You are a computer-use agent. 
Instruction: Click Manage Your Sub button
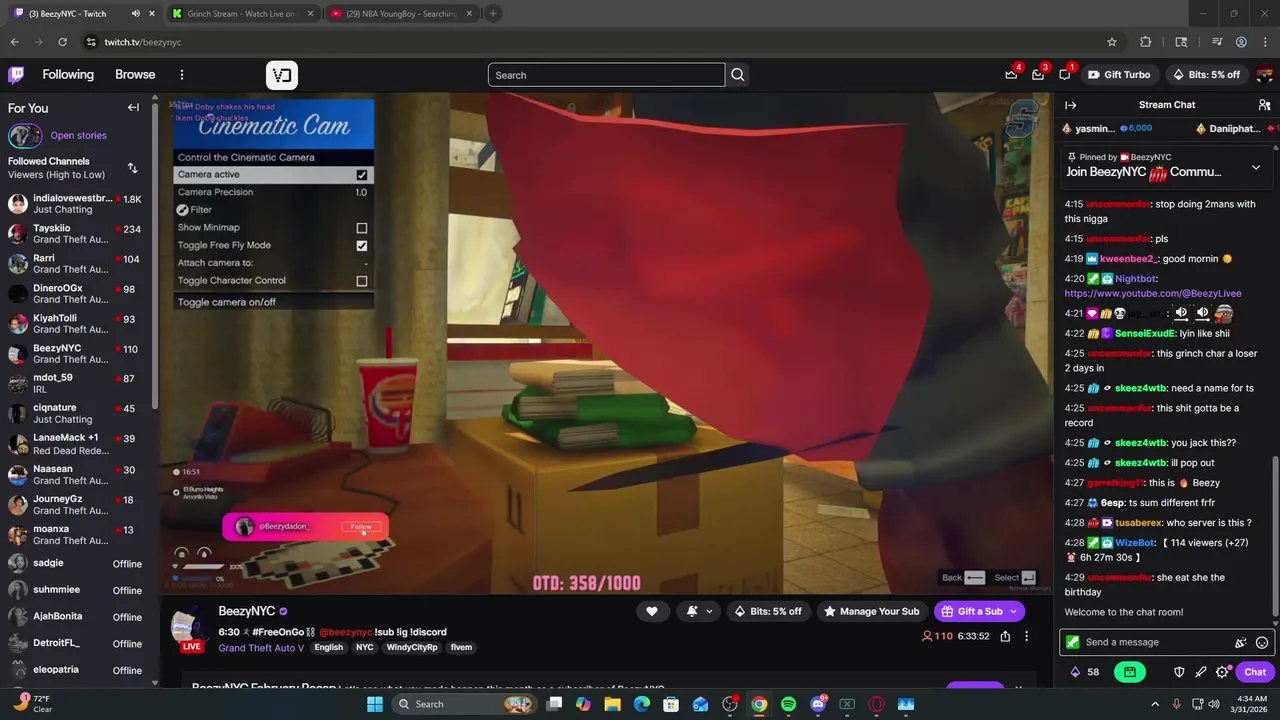pos(870,612)
